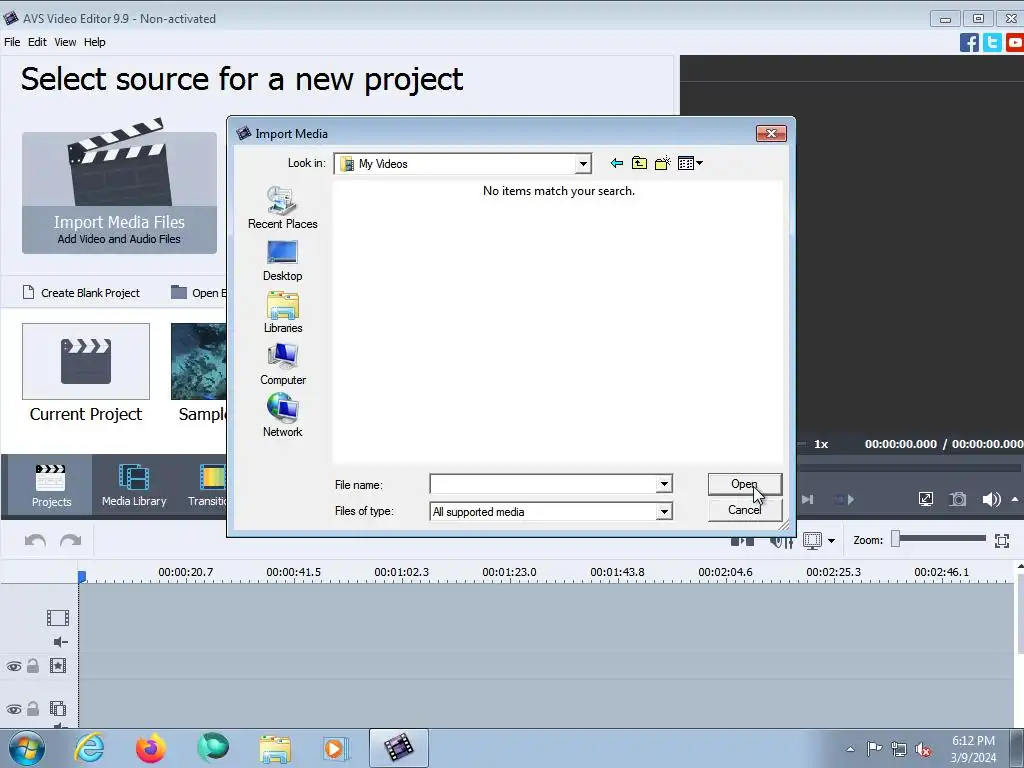Toggle the preview display mode icon

click(812, 540)
